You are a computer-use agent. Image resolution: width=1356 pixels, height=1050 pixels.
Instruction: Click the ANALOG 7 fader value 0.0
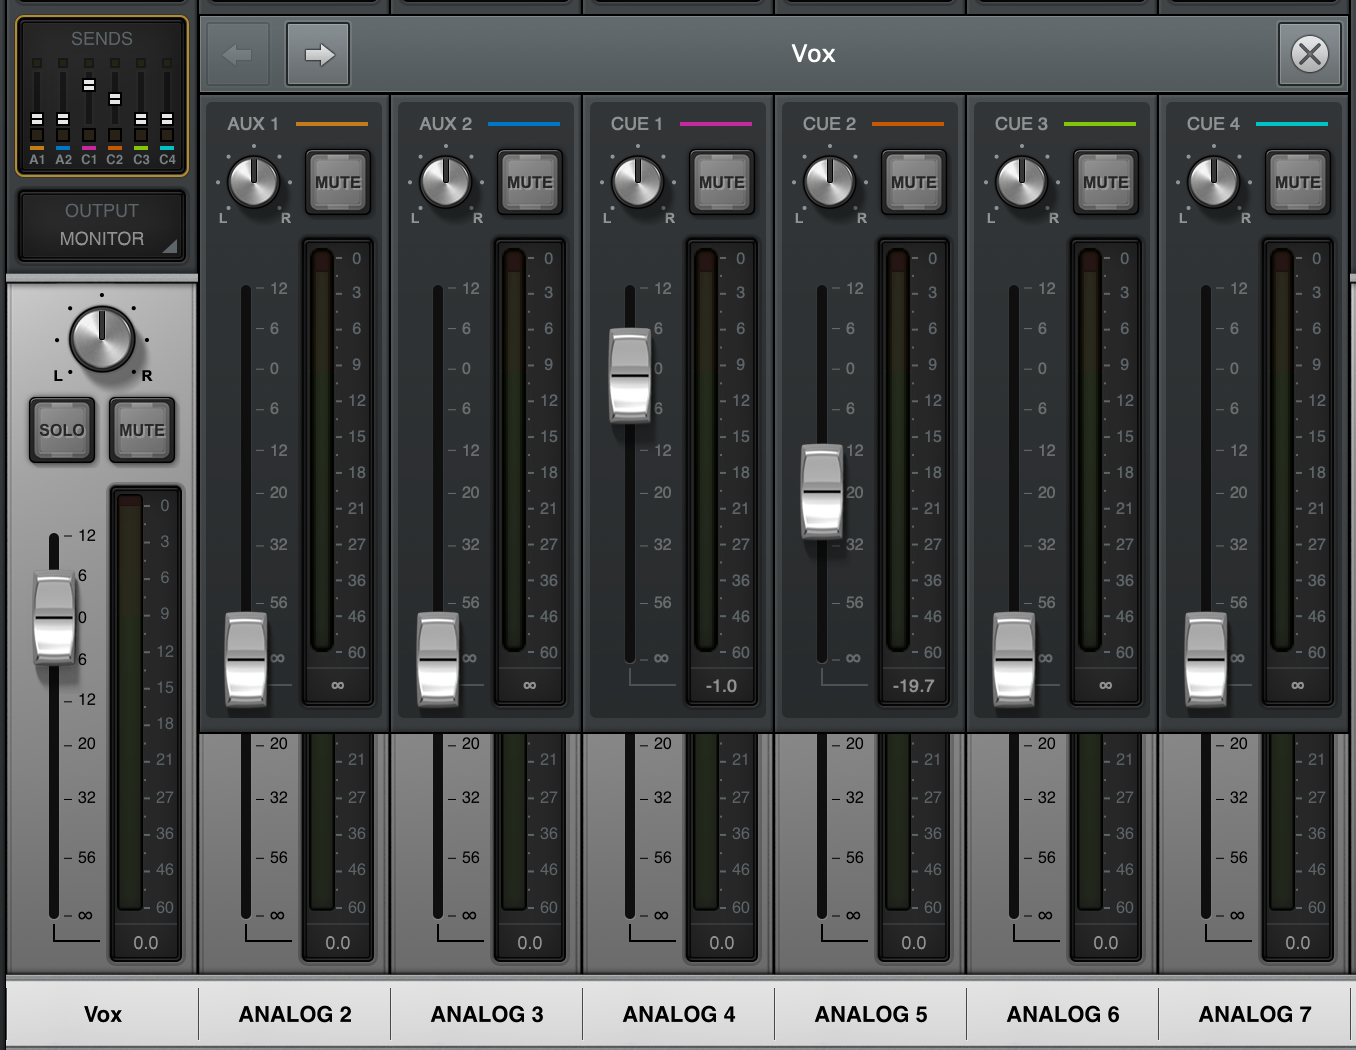click(x=1298, y=942)
